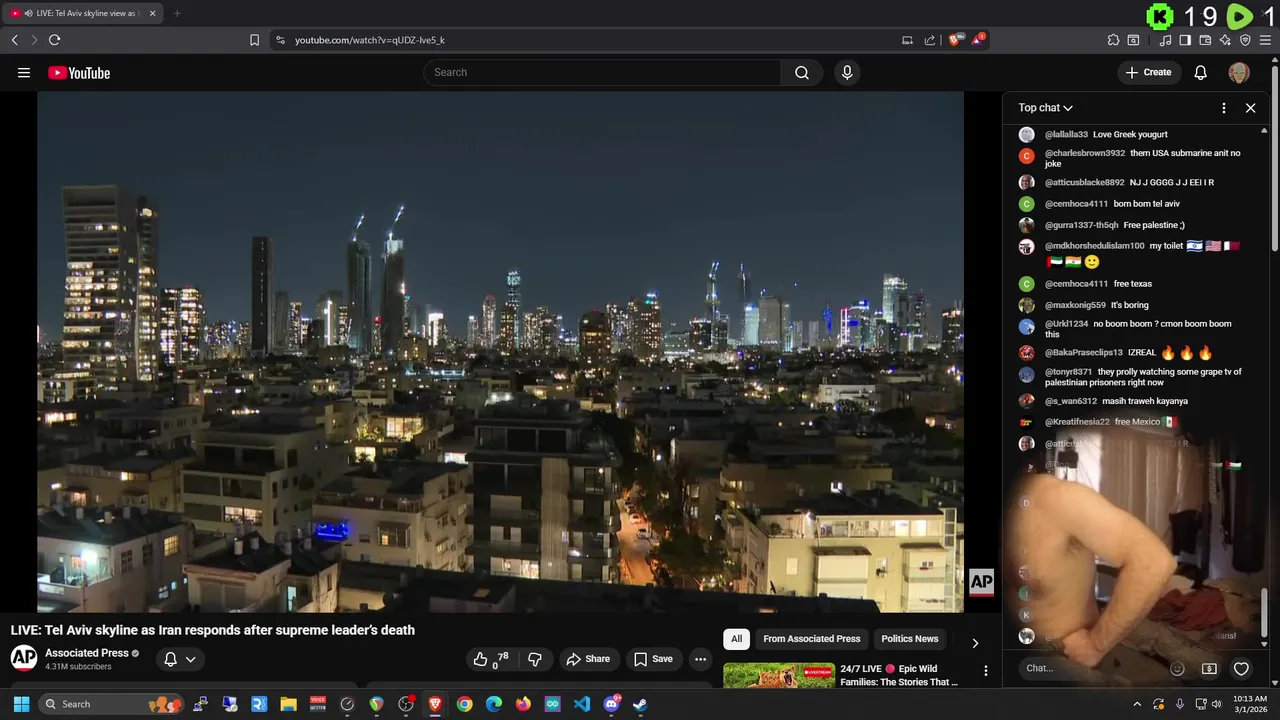Go to the YouTube home logo
This screenshot has height=720, width=1280.
[x=79, y=72]
